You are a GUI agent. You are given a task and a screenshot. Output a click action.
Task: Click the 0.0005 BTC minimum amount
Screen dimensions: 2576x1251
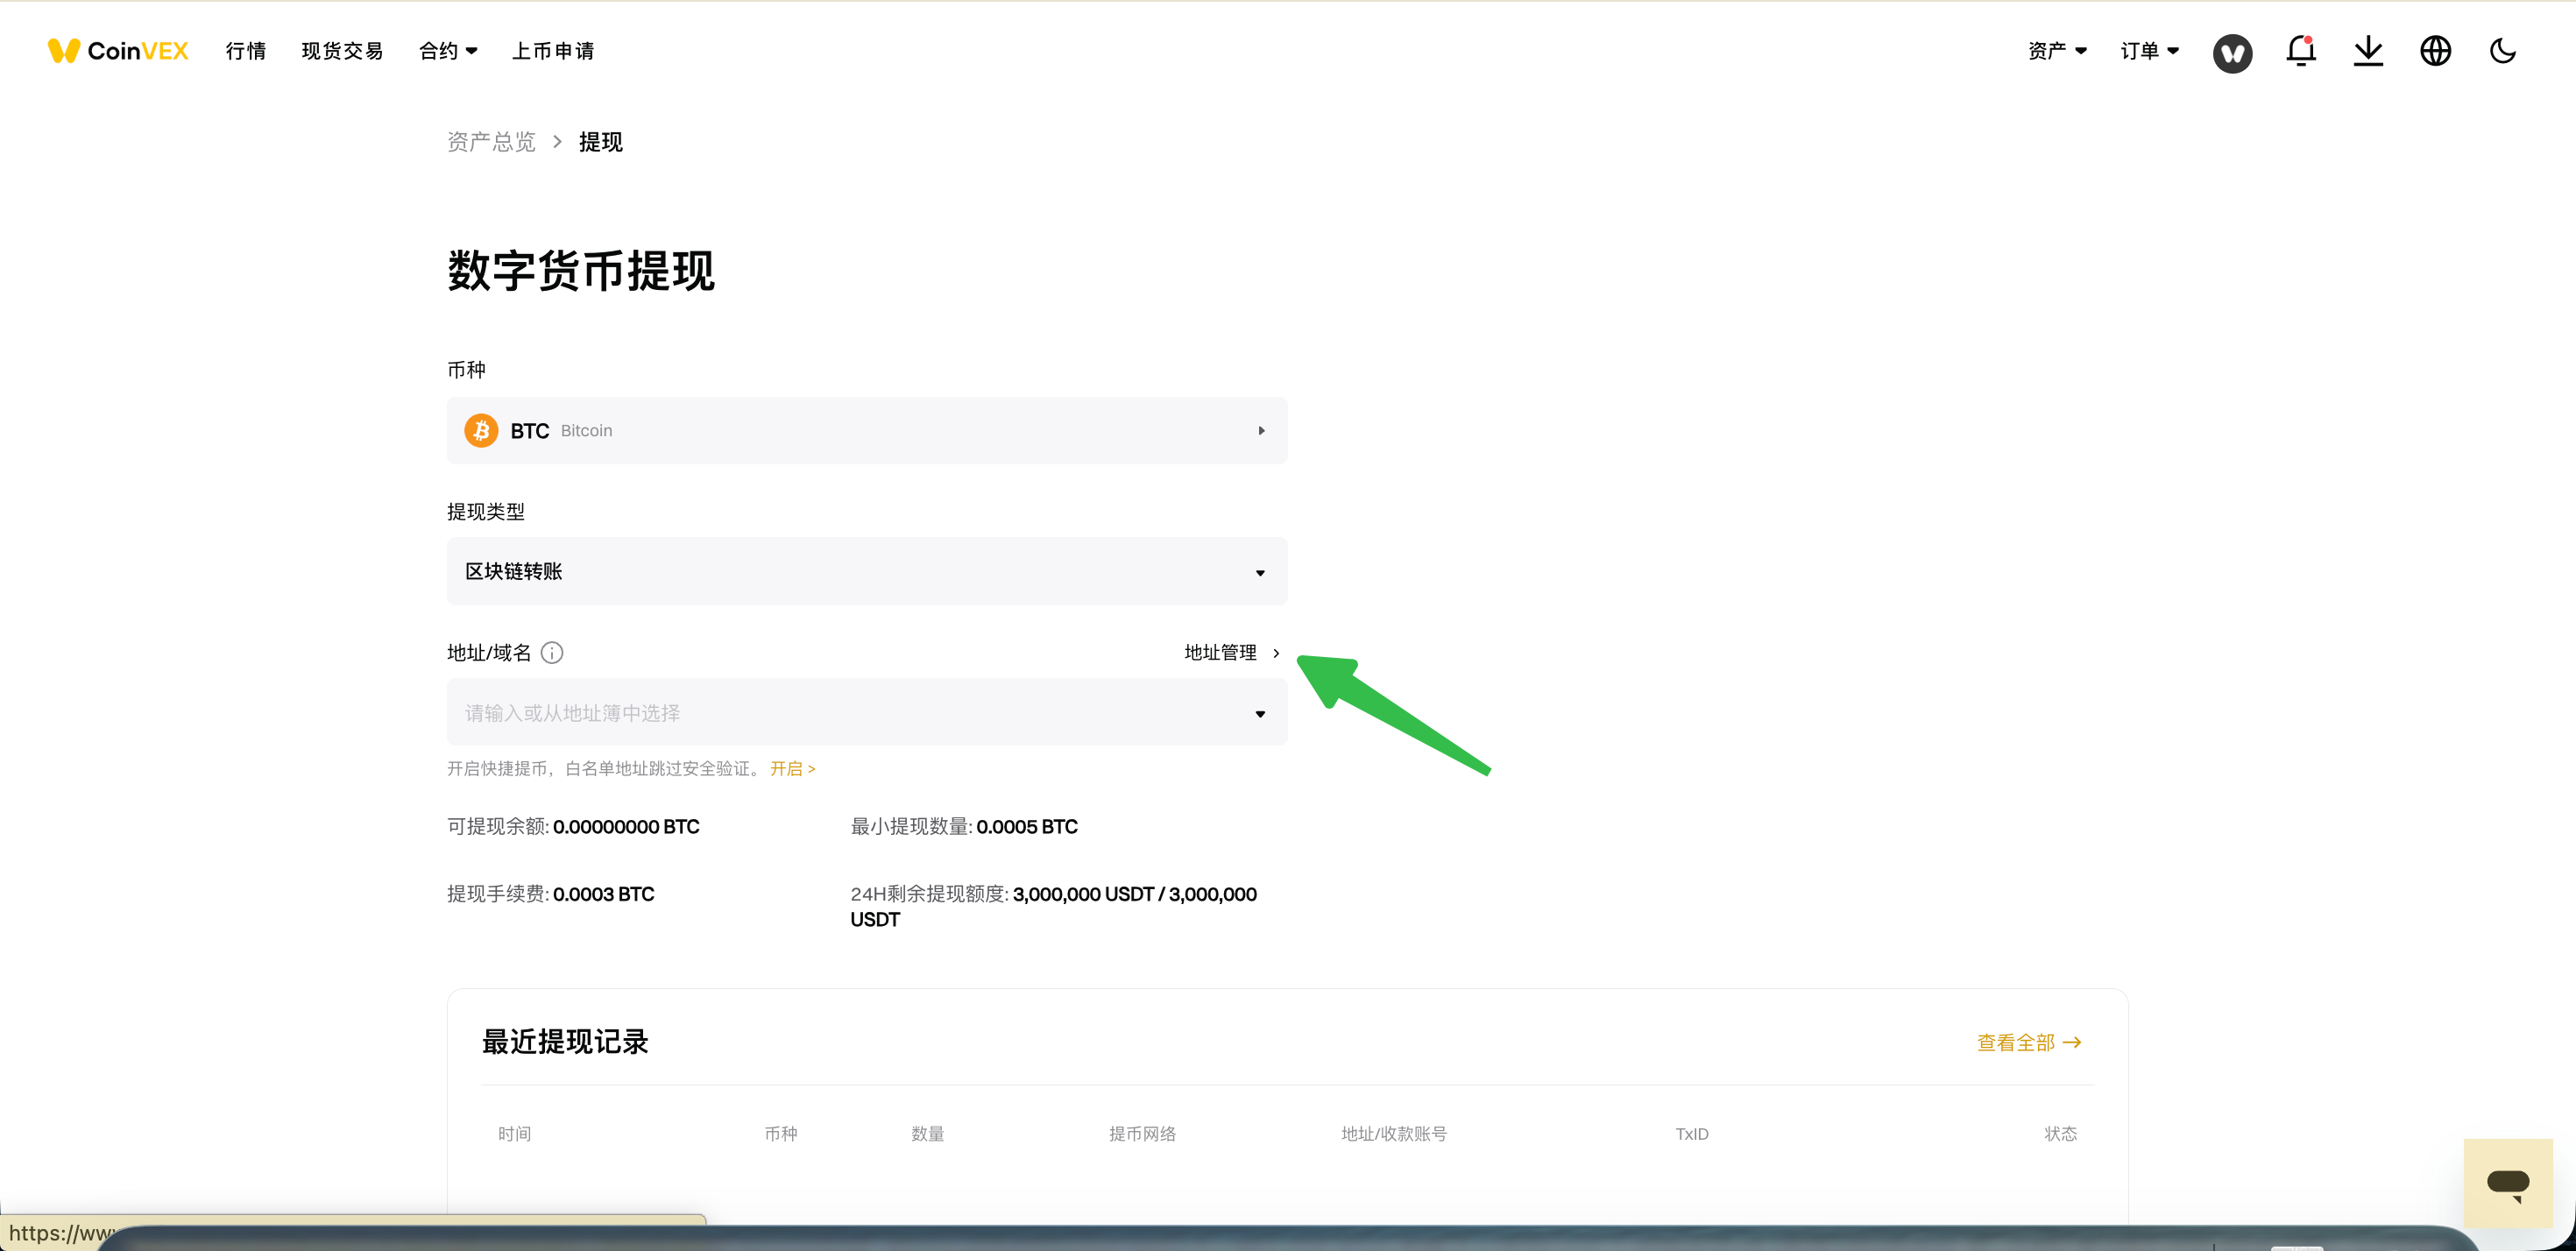1027,827
